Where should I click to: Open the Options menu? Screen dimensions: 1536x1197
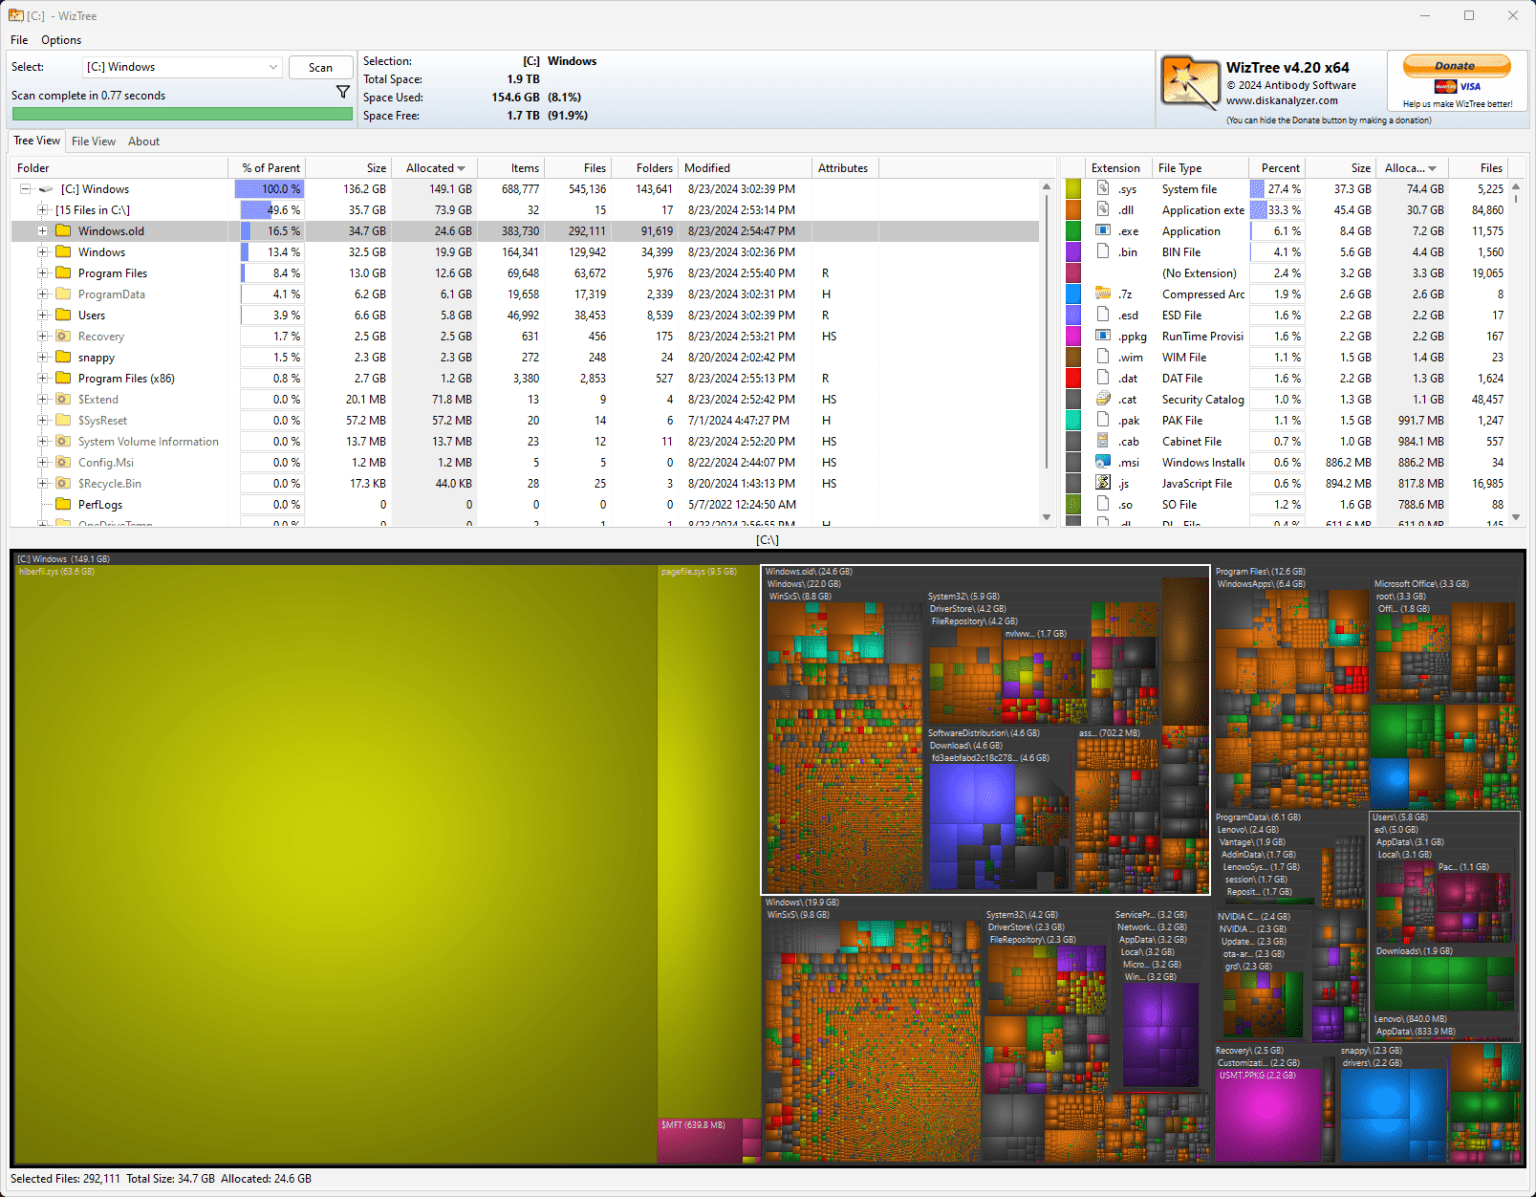pyautogui.click(x=61, y=40)
